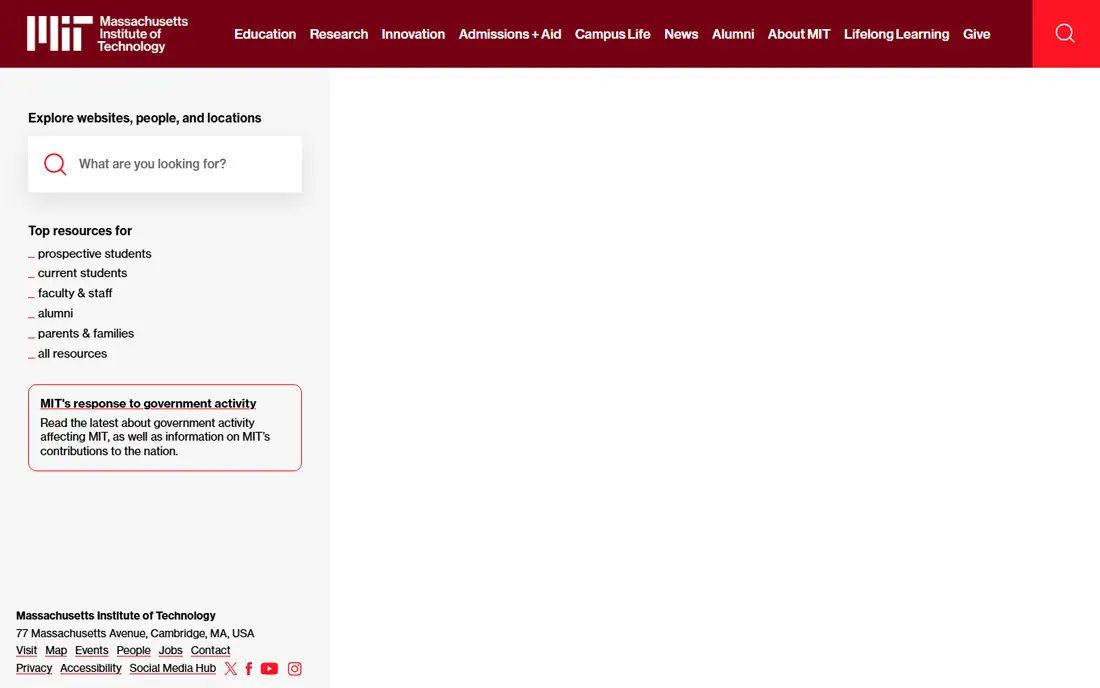Viewport: 1100px width, 688px height.
Task: Follow the Map footer link
Action: 56,650
